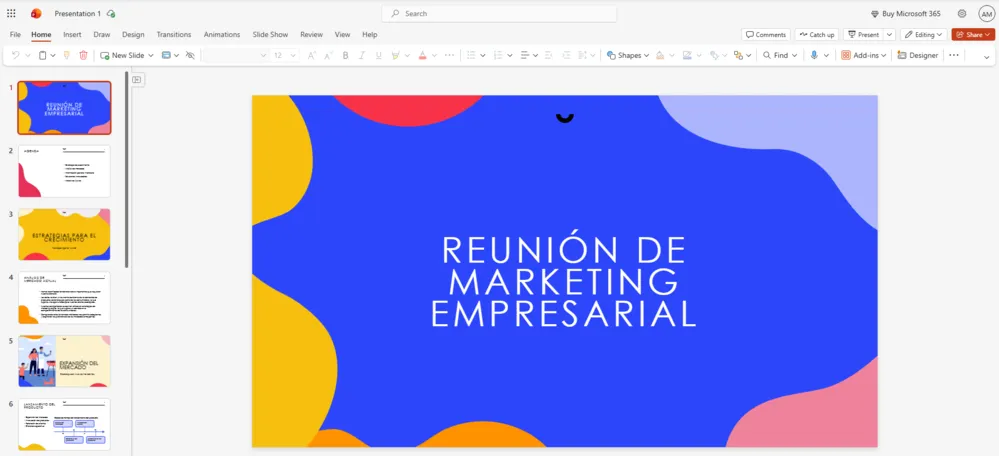Click the Present button
Screen dimensions: 999x456
click(863, 34)
